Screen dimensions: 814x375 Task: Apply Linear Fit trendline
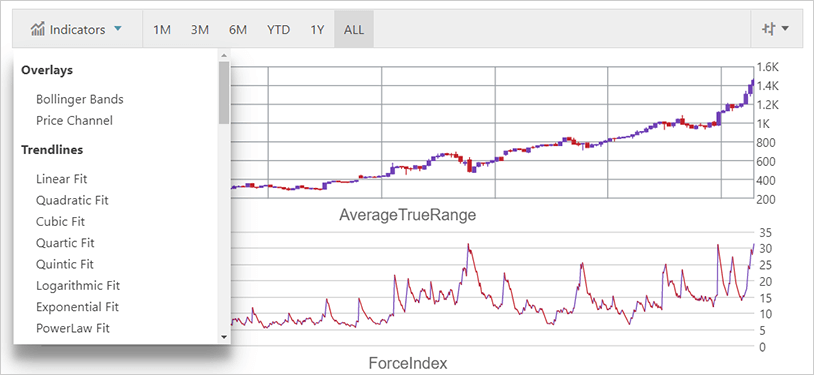click(62, 179)
